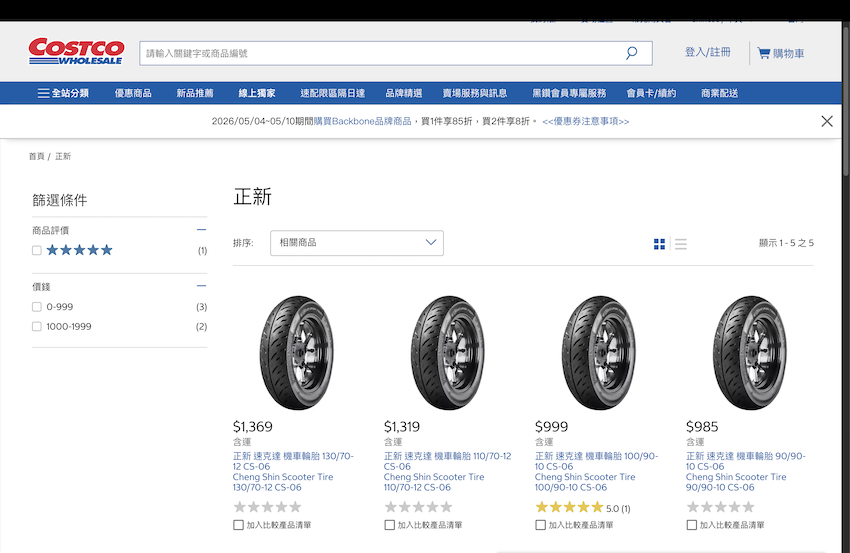Click the $1,369 price text
The image size is (850, 553).
click(253, 427)
